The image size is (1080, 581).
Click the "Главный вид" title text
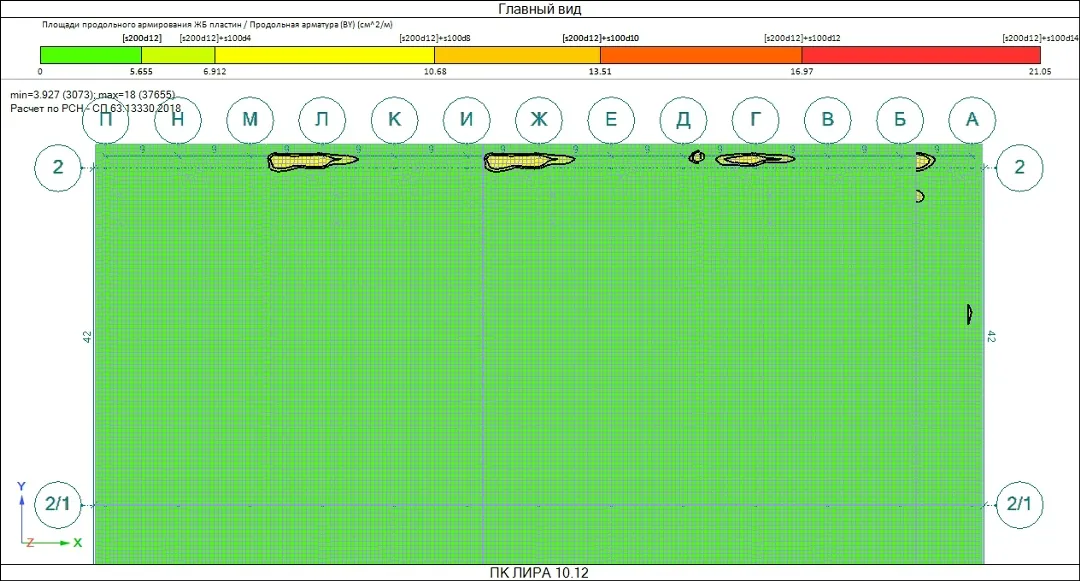click(539, 9)
